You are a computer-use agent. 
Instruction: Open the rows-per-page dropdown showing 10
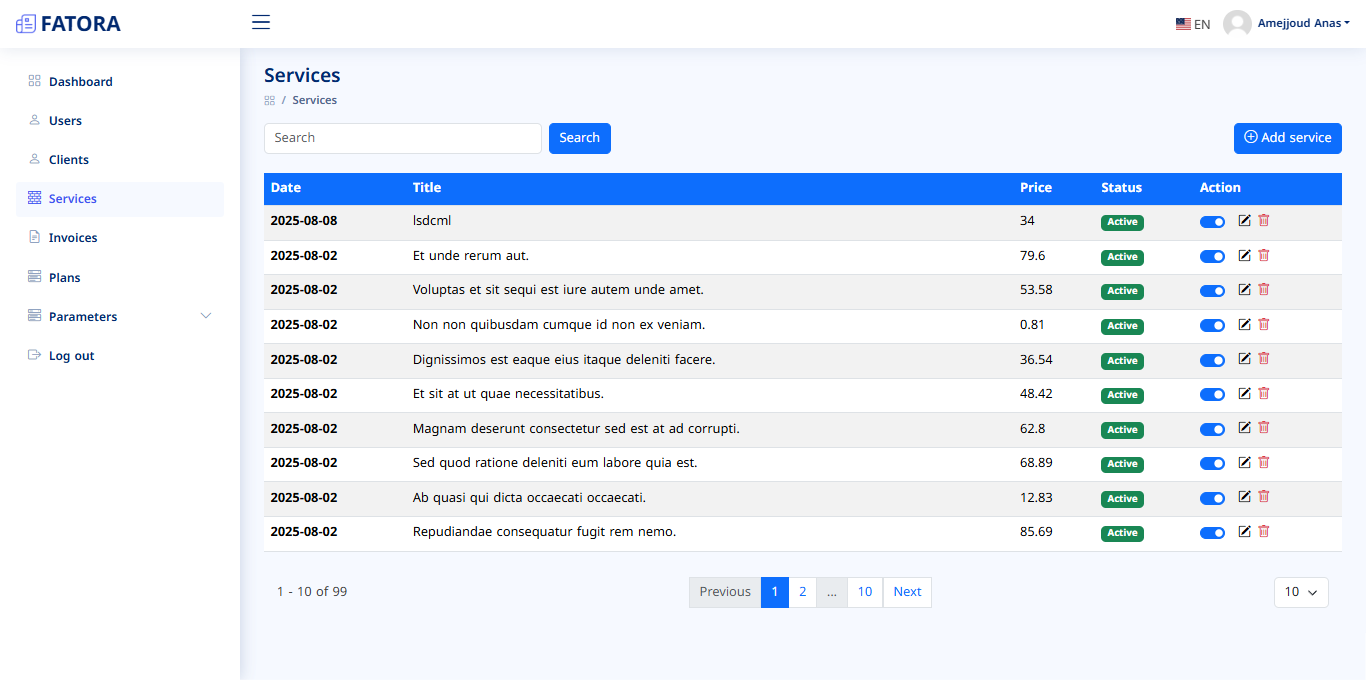point(1300,592)
